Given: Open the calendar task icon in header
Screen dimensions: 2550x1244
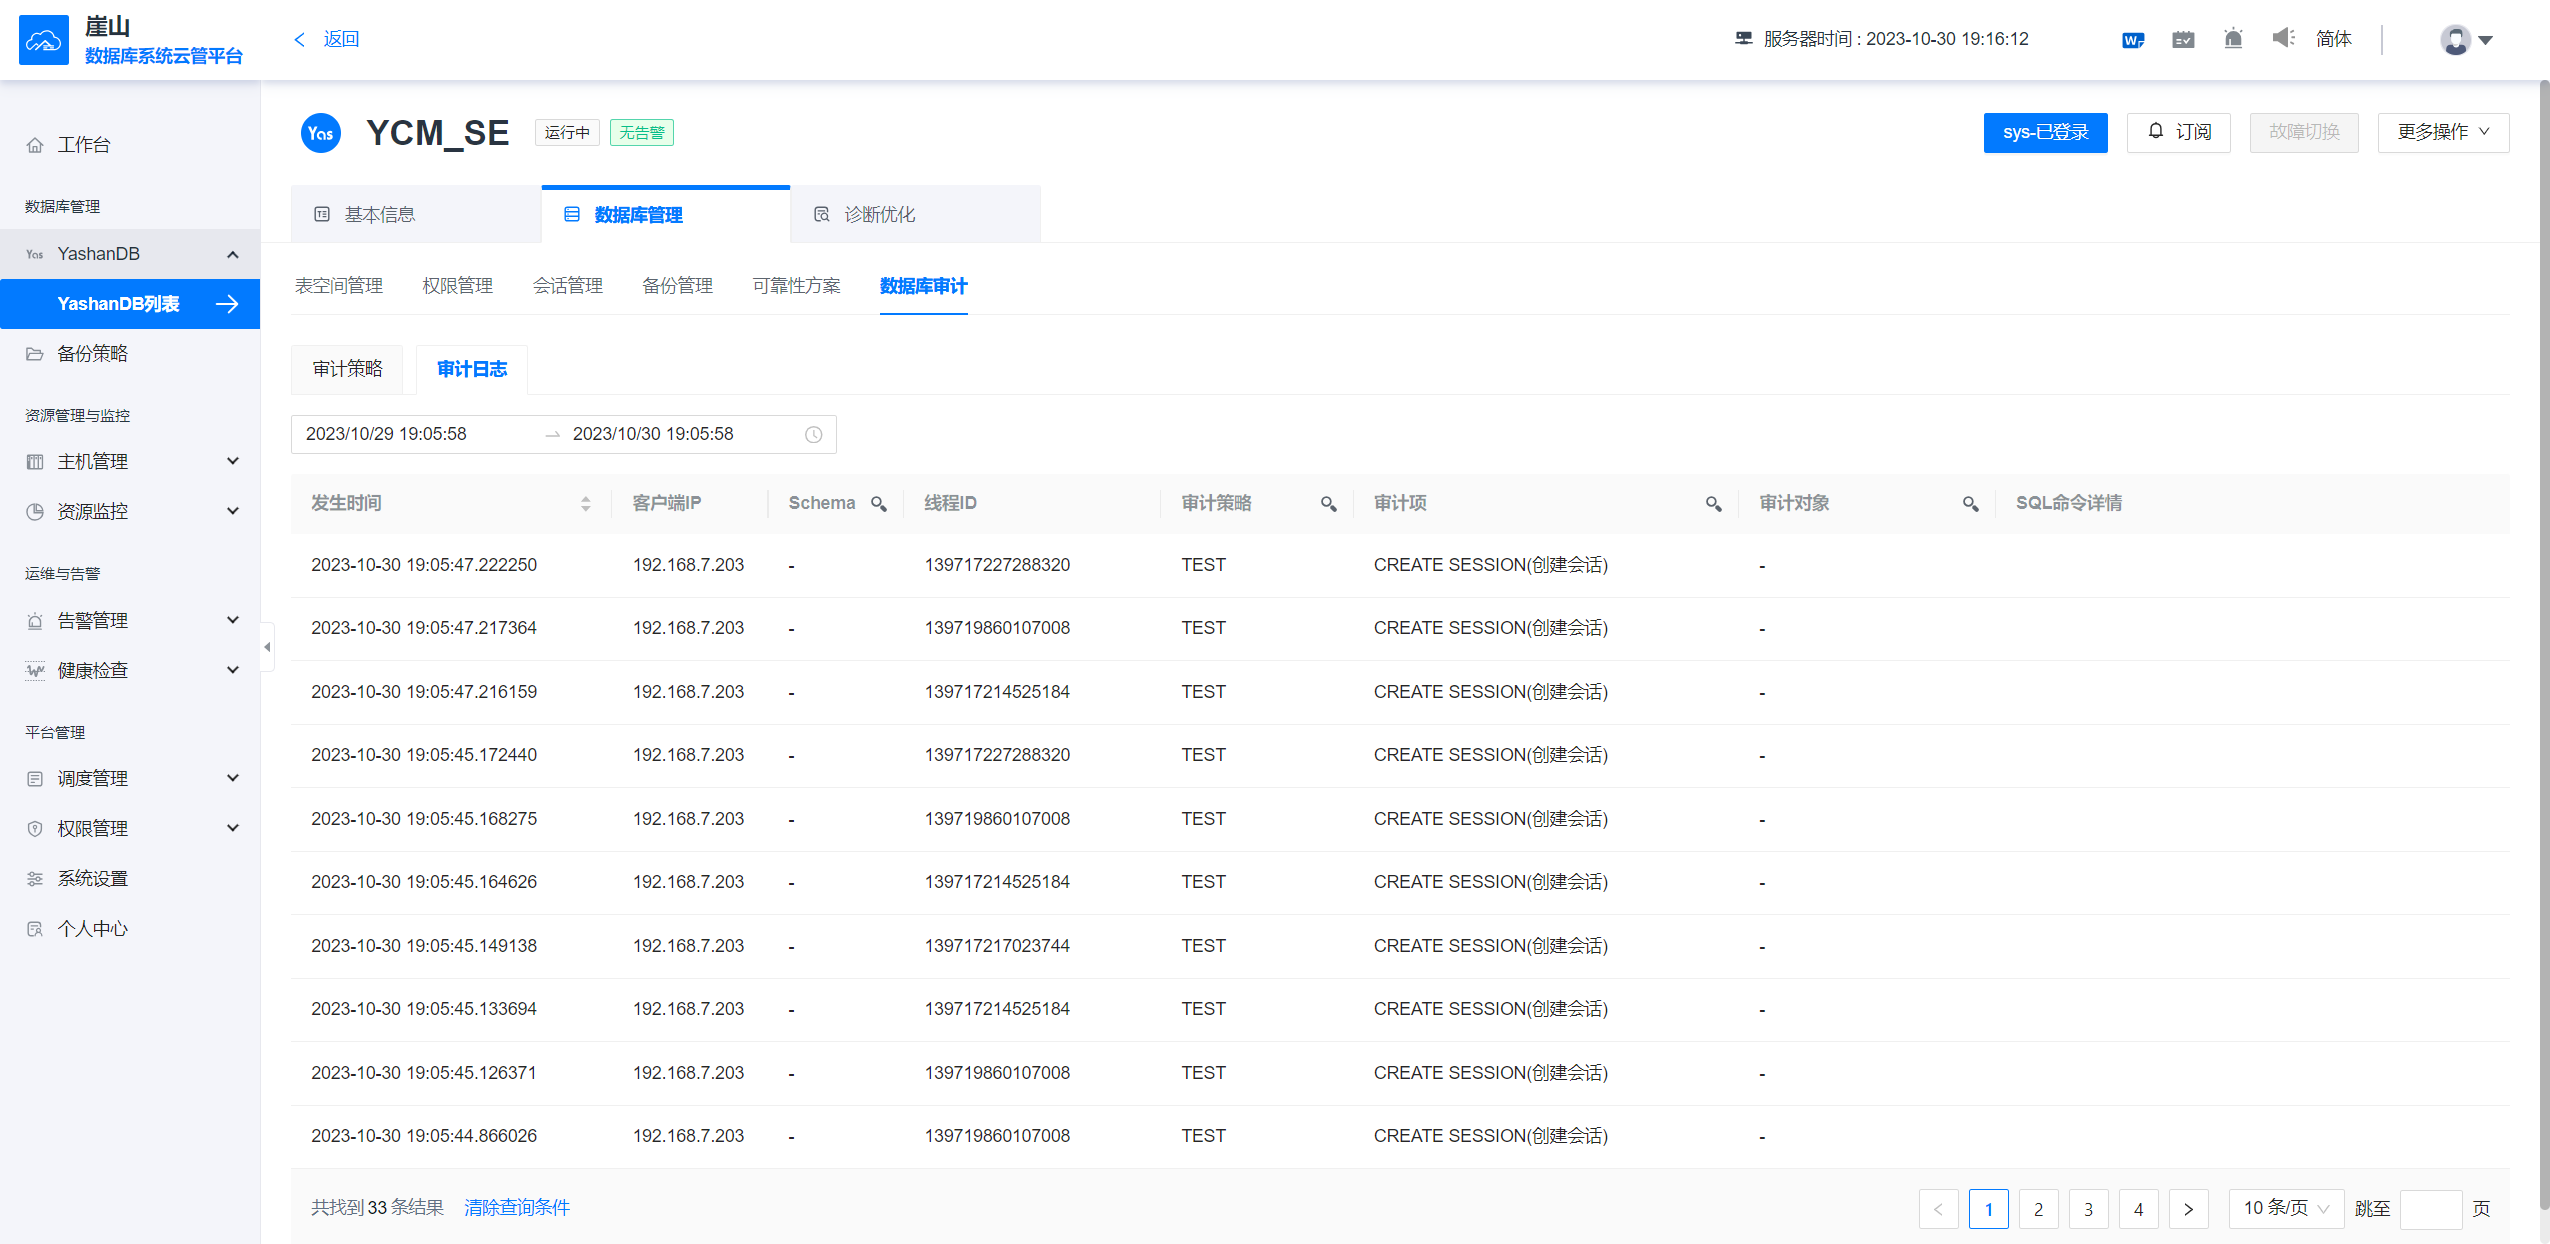Looking at the screenshot, I should 2183,39.
